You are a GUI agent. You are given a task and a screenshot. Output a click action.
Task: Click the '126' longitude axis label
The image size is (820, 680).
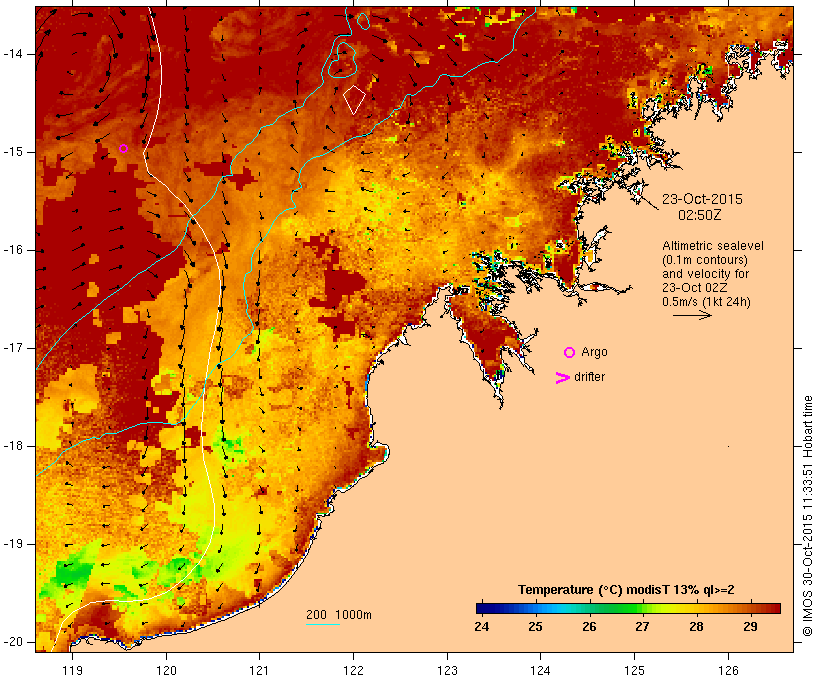728,671
